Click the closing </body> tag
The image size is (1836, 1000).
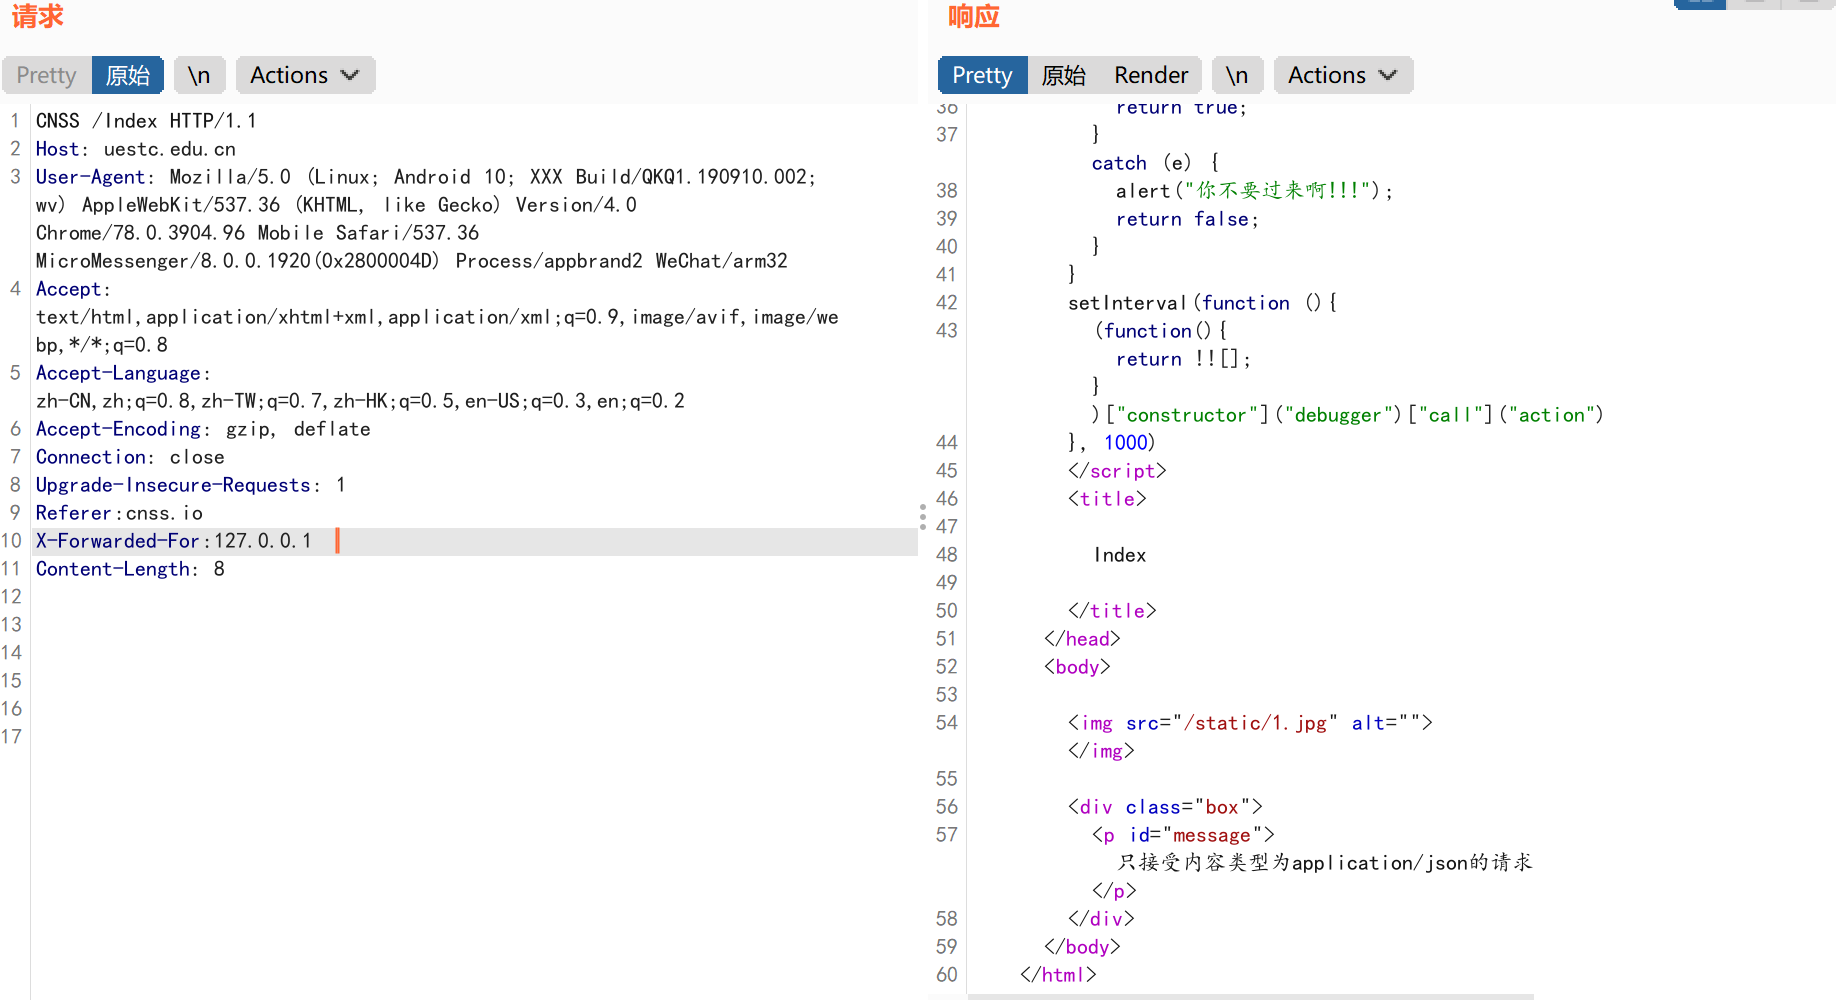[1082, 947]
